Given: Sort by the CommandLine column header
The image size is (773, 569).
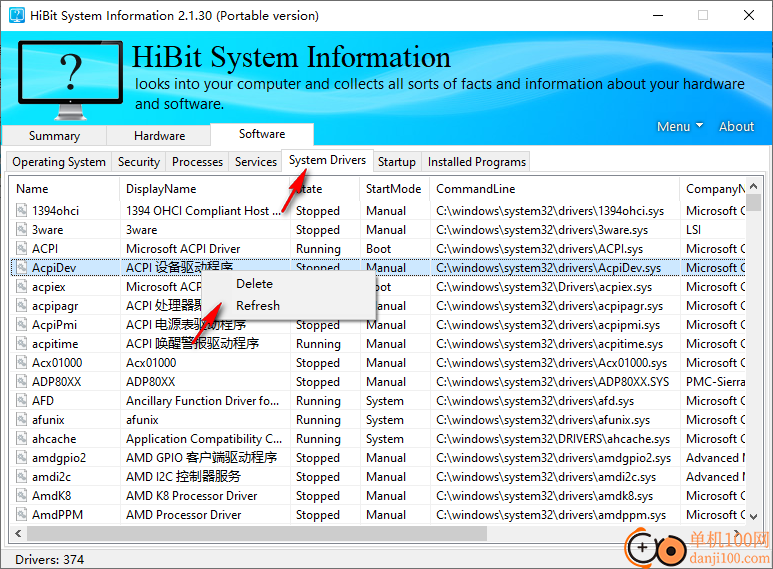Looking at the screenshot, I should 554,189.
